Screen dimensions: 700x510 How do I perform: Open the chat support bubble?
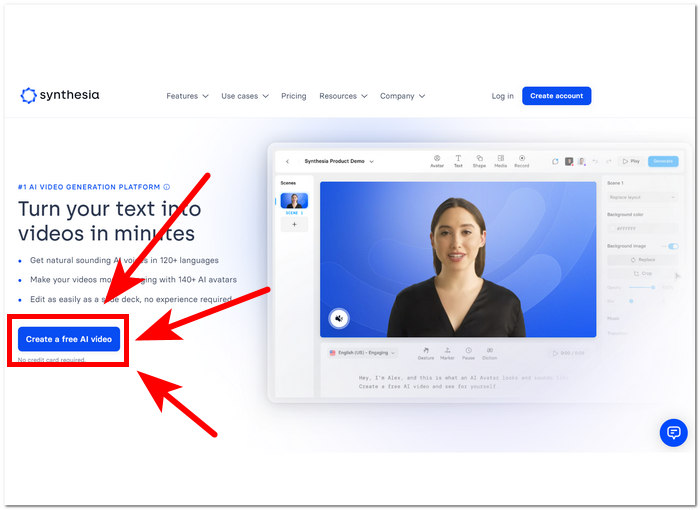673,432
